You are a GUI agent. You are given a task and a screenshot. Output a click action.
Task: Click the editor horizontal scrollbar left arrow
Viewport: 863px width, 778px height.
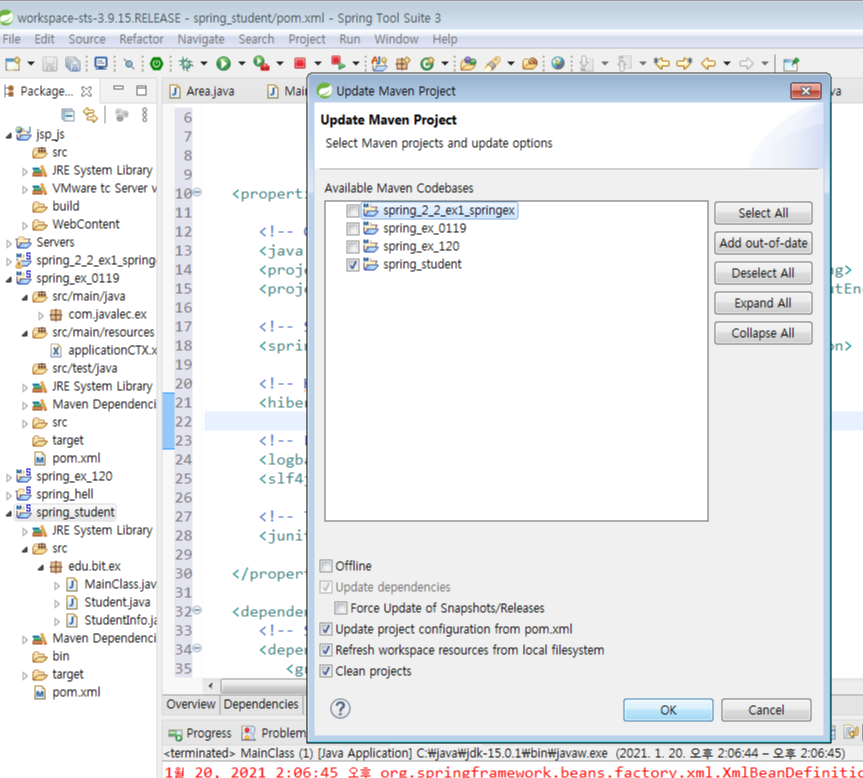point(210,686)
